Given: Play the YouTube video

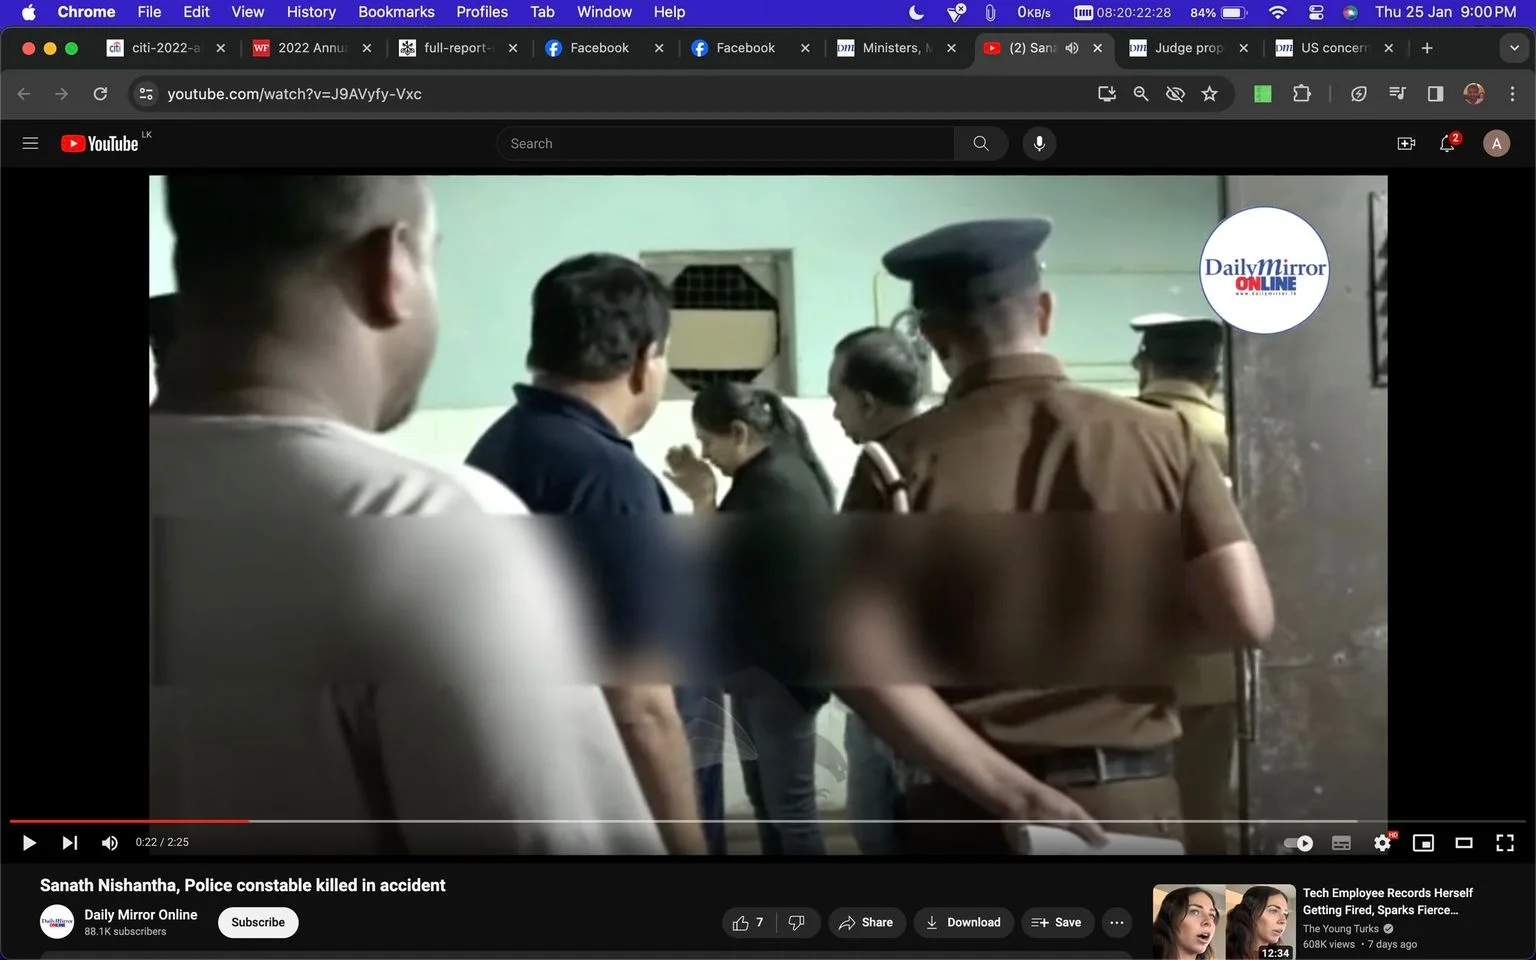Looking at the screenshot, I should click(x=29, y=843).
